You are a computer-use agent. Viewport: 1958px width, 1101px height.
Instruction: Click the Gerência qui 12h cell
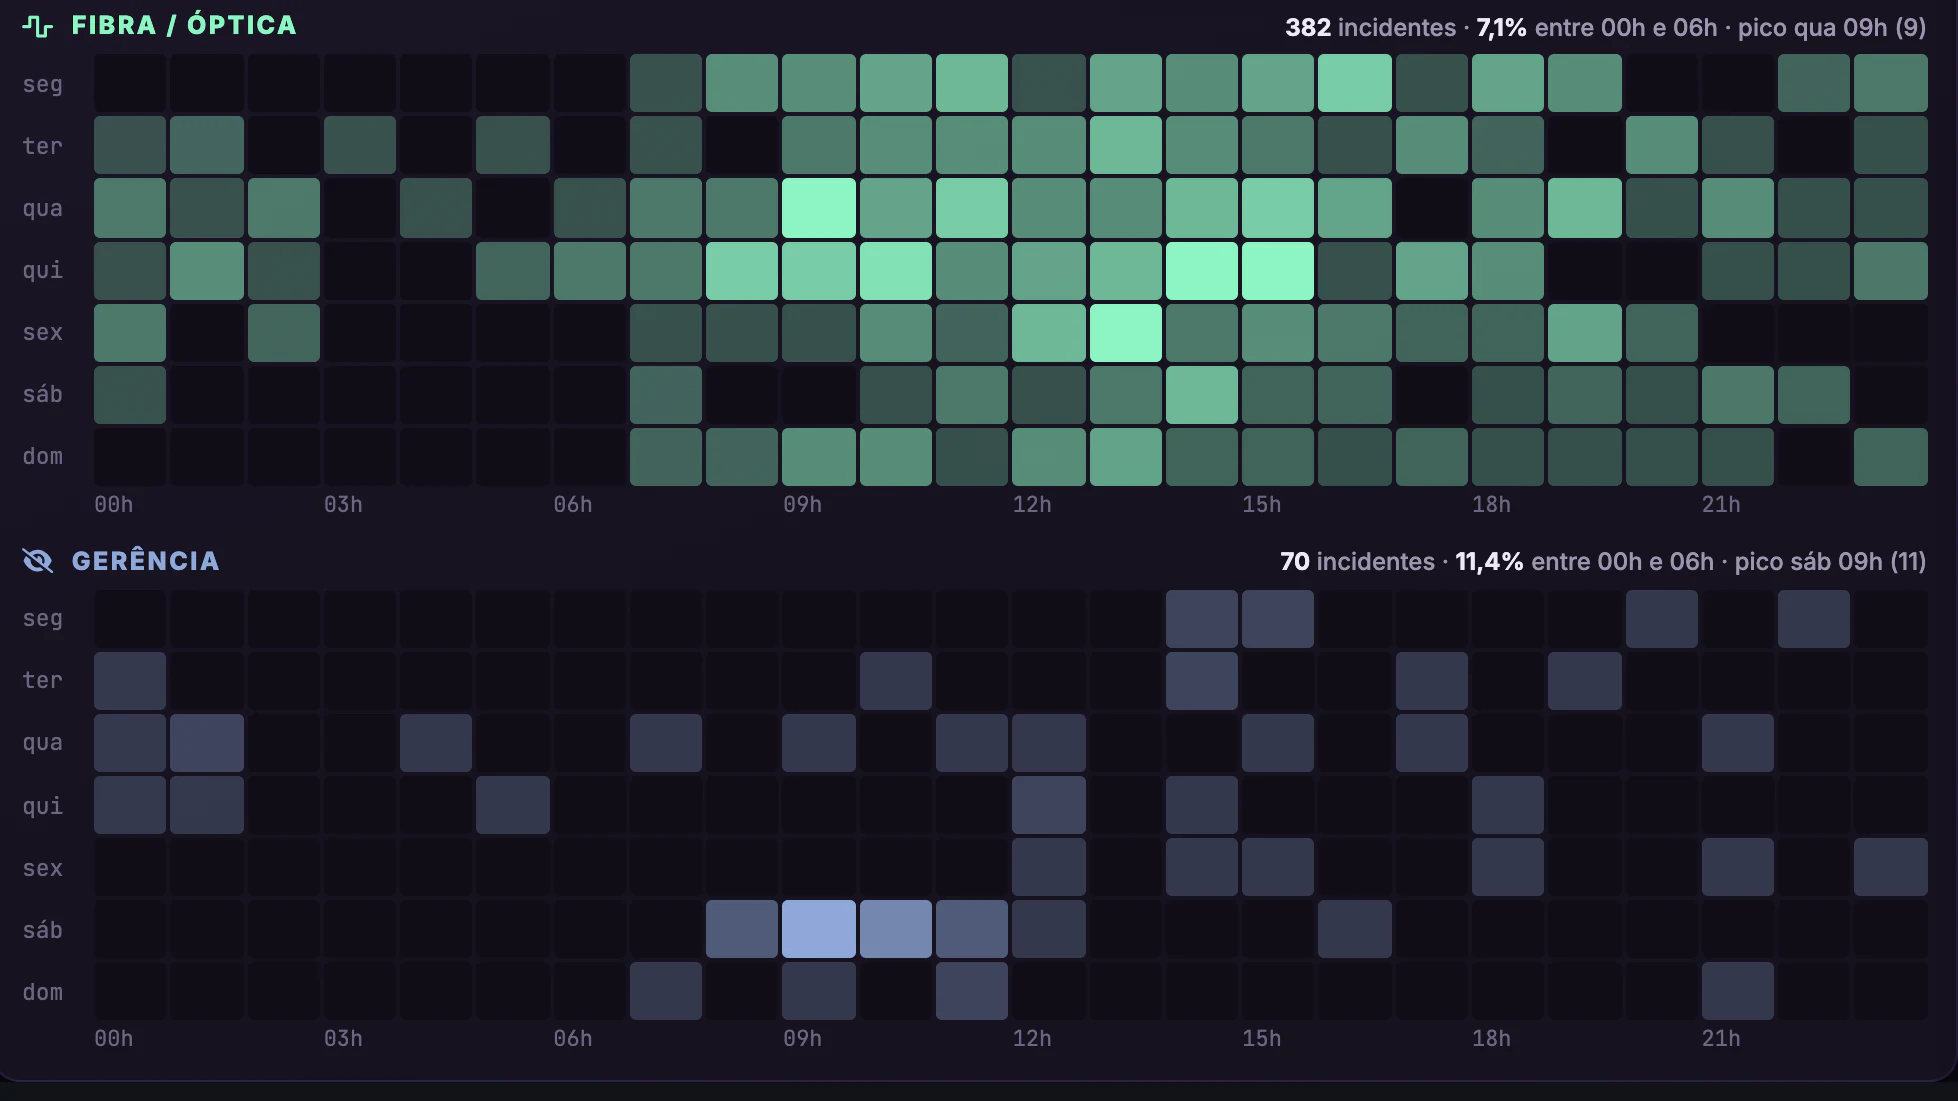(1049, 805)
